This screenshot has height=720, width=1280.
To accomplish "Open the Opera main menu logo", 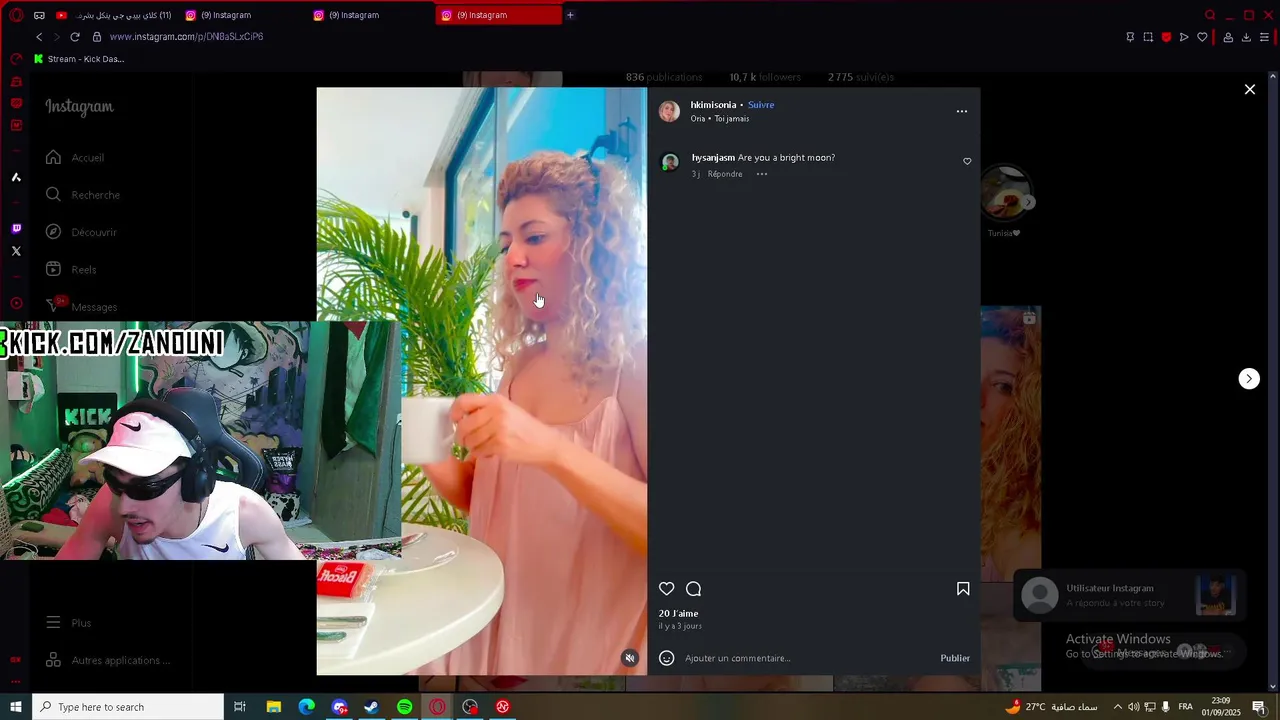I will tap(16, 15).
